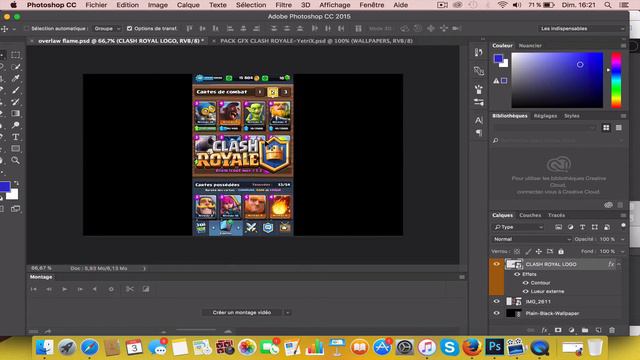Viewport: 640px width, 360px height.
Task: Hide the Plain-Black-Wallpaper layer
Action: pos(496,313)
